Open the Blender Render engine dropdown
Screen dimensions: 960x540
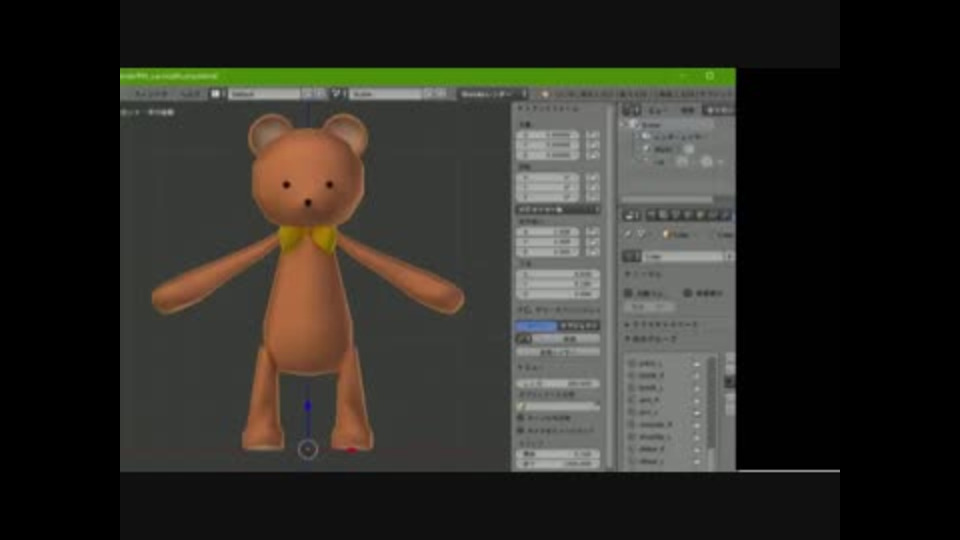click(x=493, y=94)
